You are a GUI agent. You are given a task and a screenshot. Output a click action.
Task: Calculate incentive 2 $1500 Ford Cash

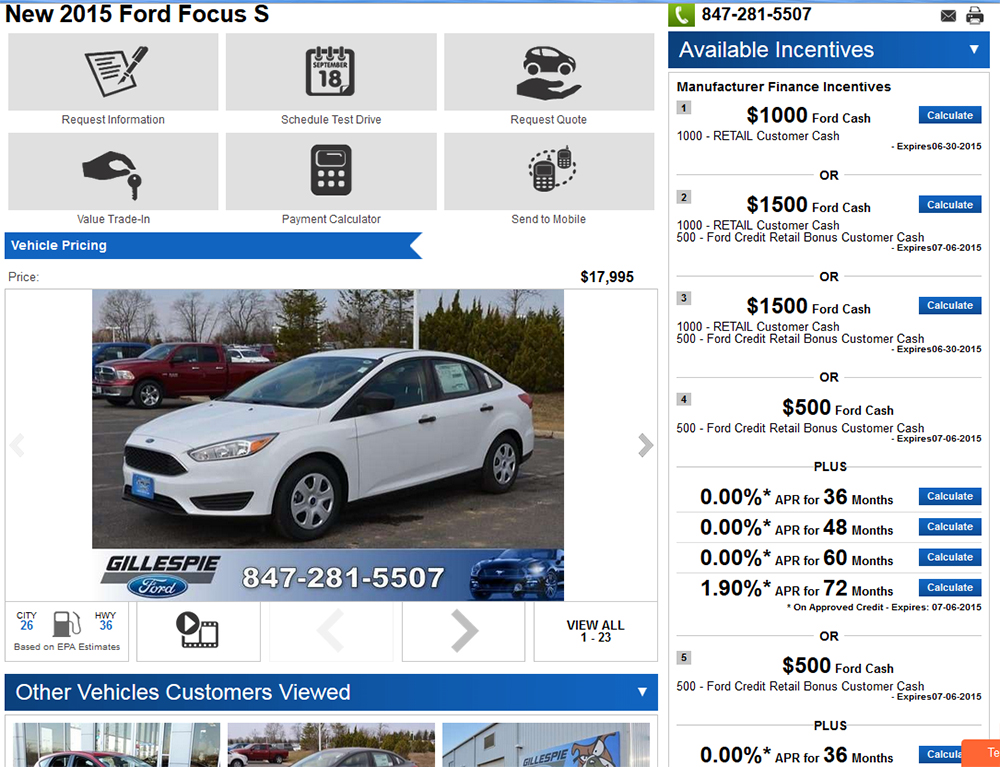950,205
